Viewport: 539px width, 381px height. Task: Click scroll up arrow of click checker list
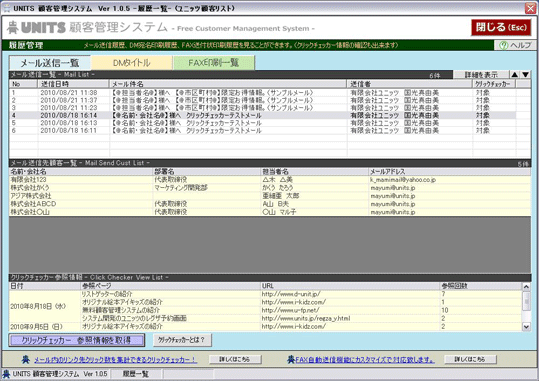pos(526,286)
